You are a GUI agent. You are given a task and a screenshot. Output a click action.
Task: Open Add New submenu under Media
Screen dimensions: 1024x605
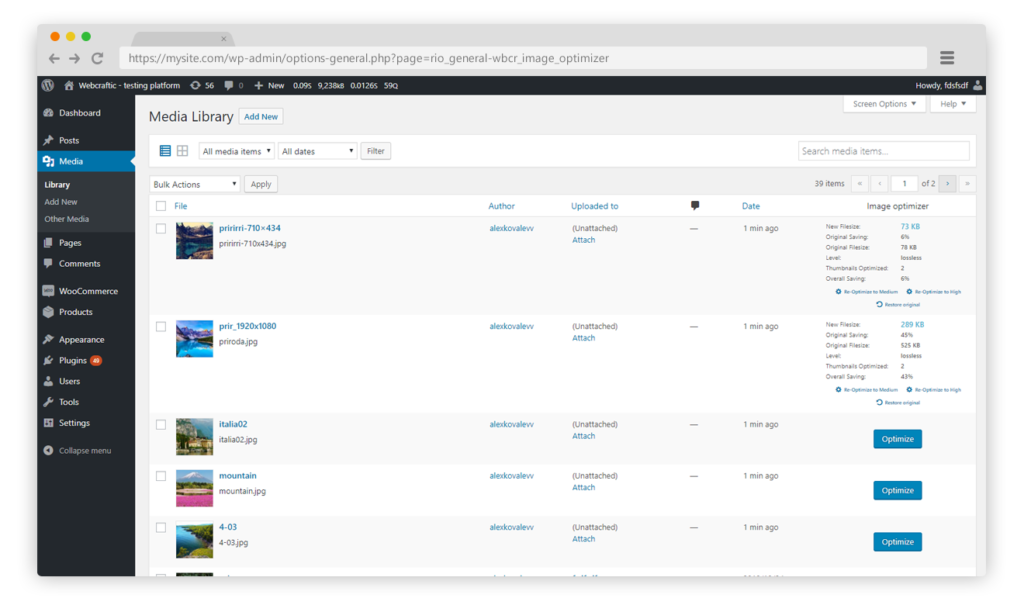tap(61, 202)
